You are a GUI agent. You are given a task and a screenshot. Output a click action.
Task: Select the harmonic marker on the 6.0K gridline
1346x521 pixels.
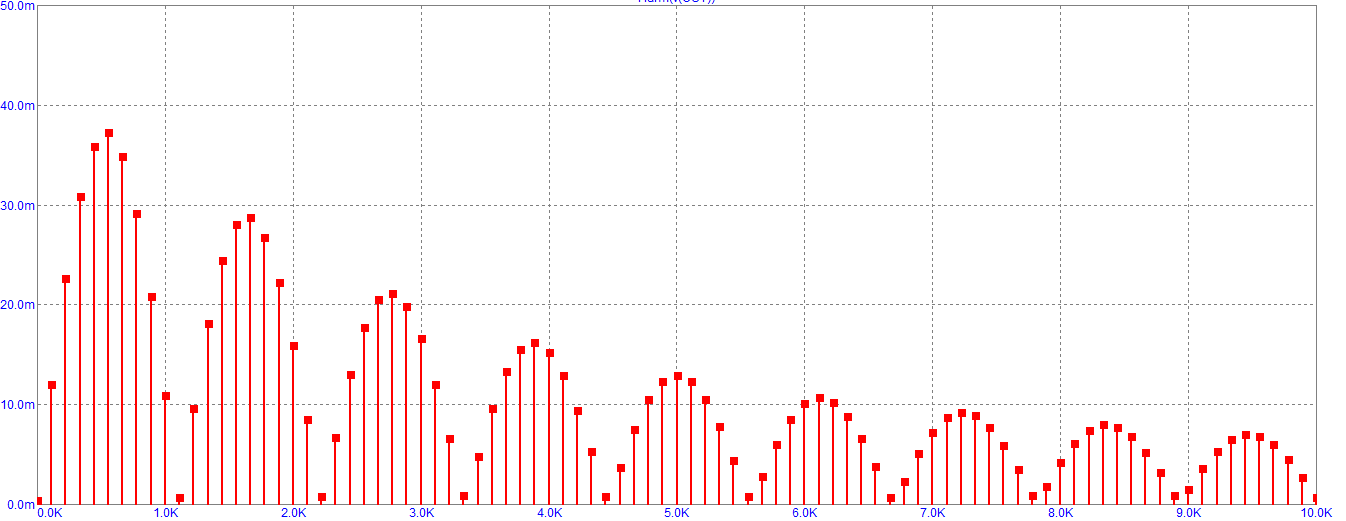pyautogui.click(x=805, y=404)
